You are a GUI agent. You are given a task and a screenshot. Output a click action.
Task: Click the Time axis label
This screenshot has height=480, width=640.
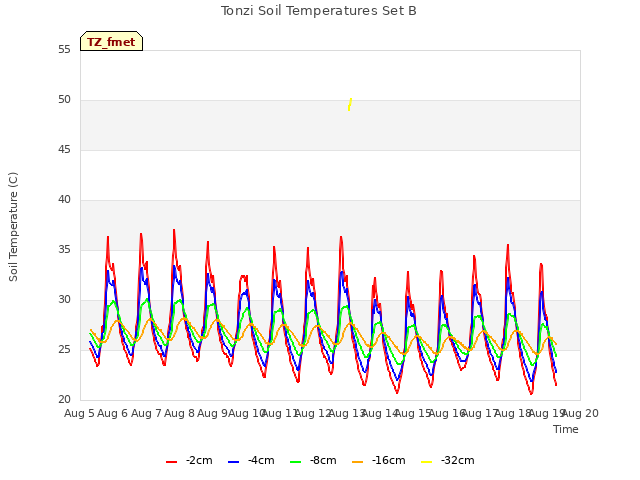(x=566, y=429)
